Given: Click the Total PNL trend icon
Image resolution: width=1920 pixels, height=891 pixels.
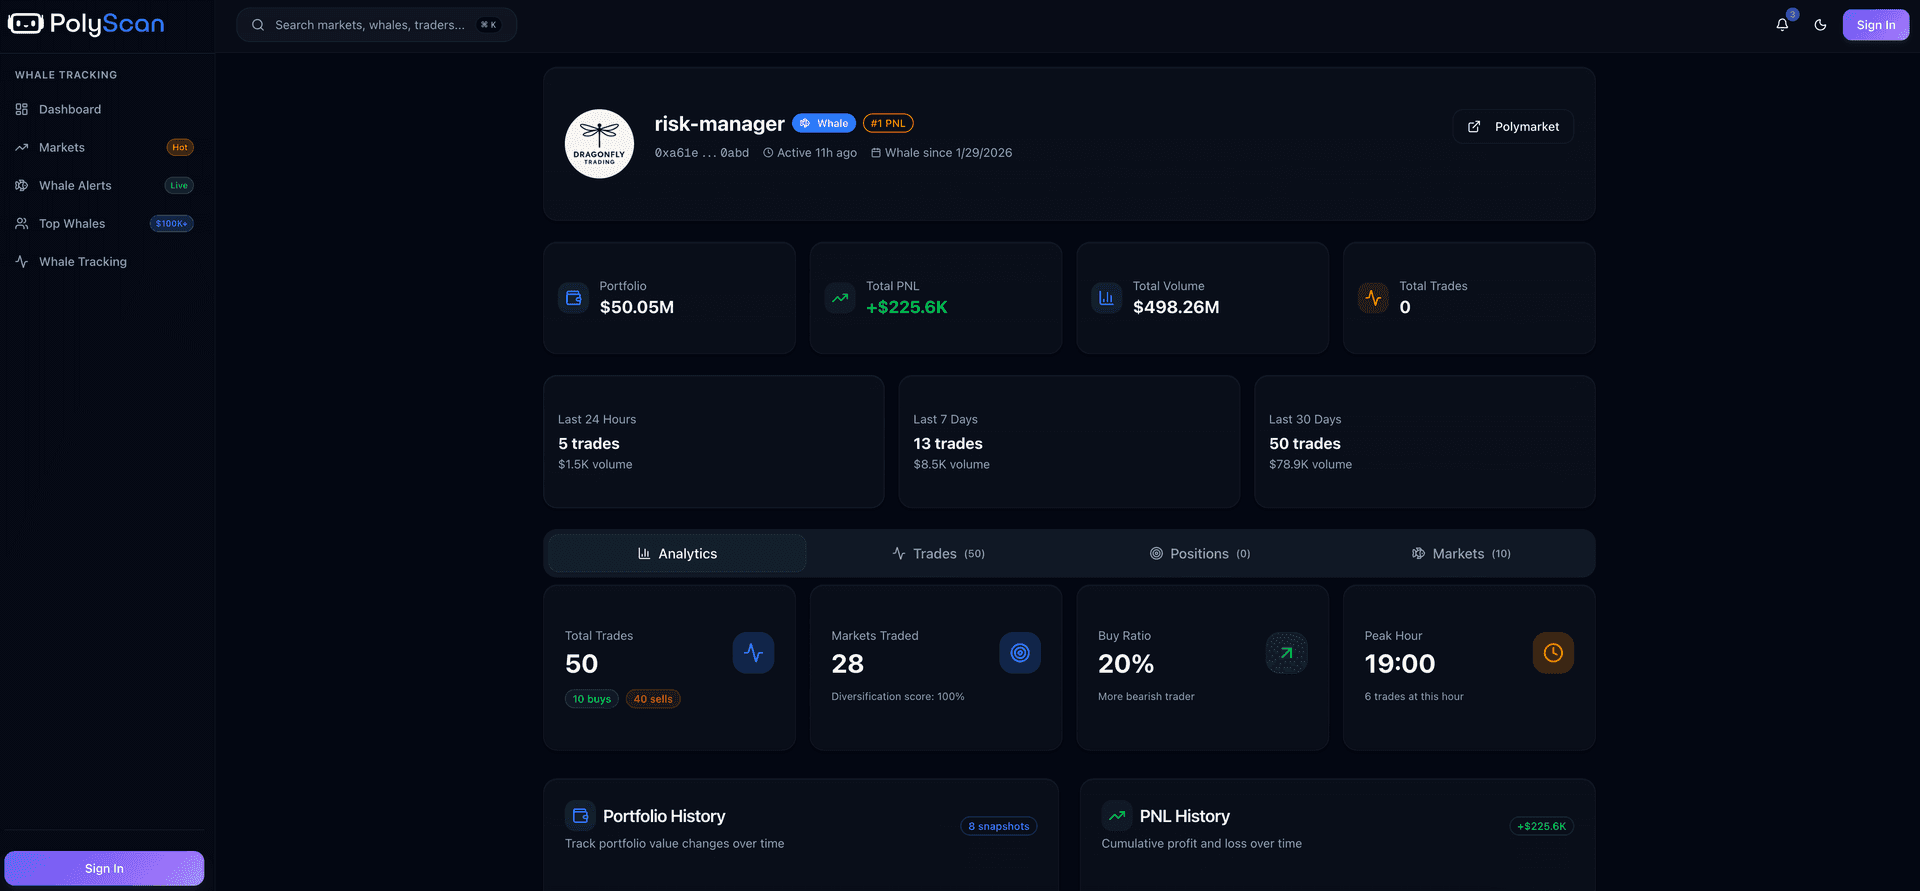Looking at the screenshot, I should click(840, 298).
